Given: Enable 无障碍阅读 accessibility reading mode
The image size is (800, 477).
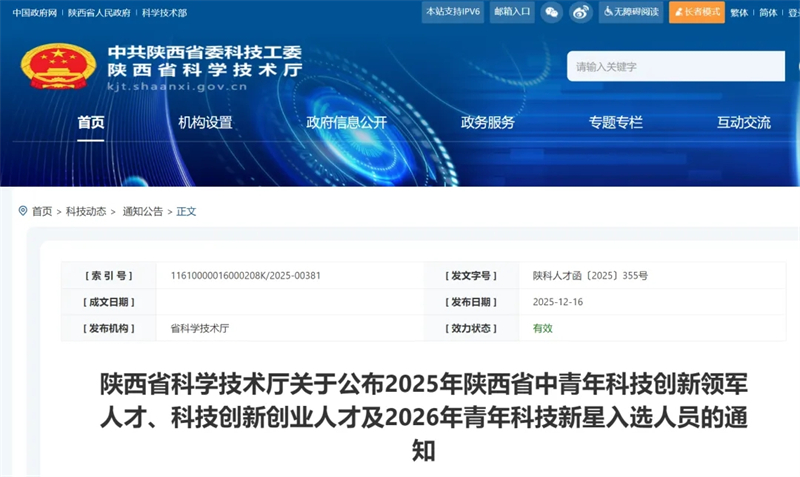Looking at the screenshot, I should [x=631, y=12].
